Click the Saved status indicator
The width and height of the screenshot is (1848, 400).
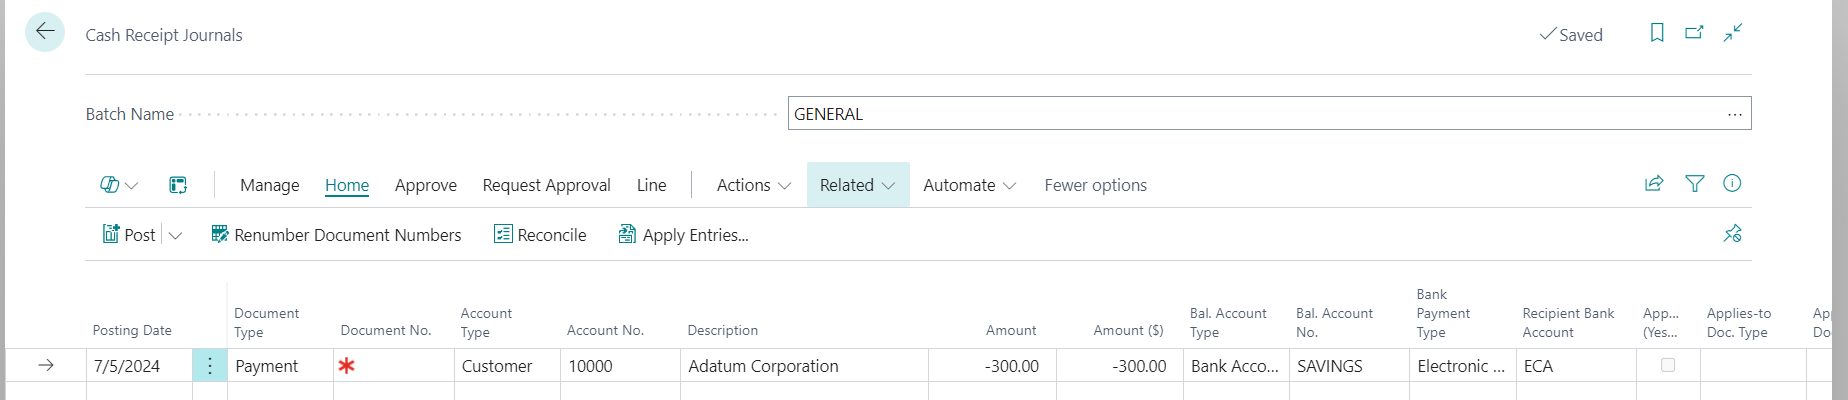1571,34
